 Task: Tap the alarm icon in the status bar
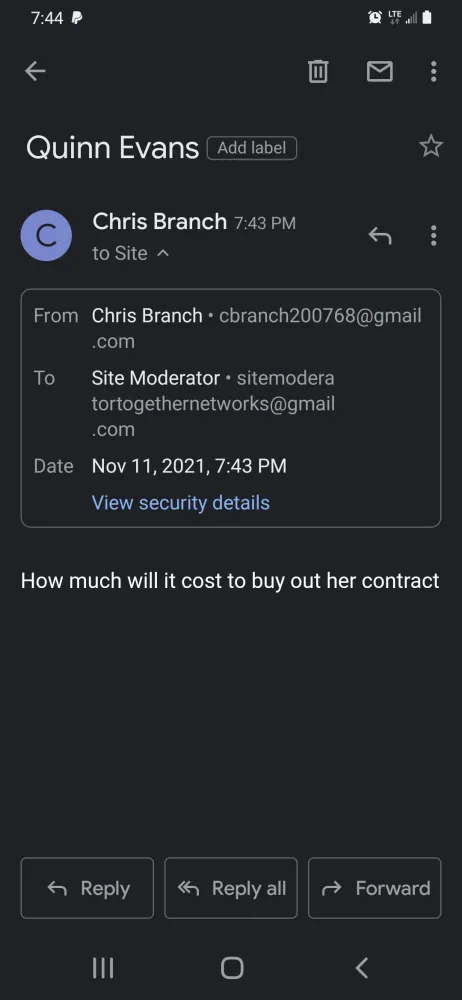tap(375, 18)
